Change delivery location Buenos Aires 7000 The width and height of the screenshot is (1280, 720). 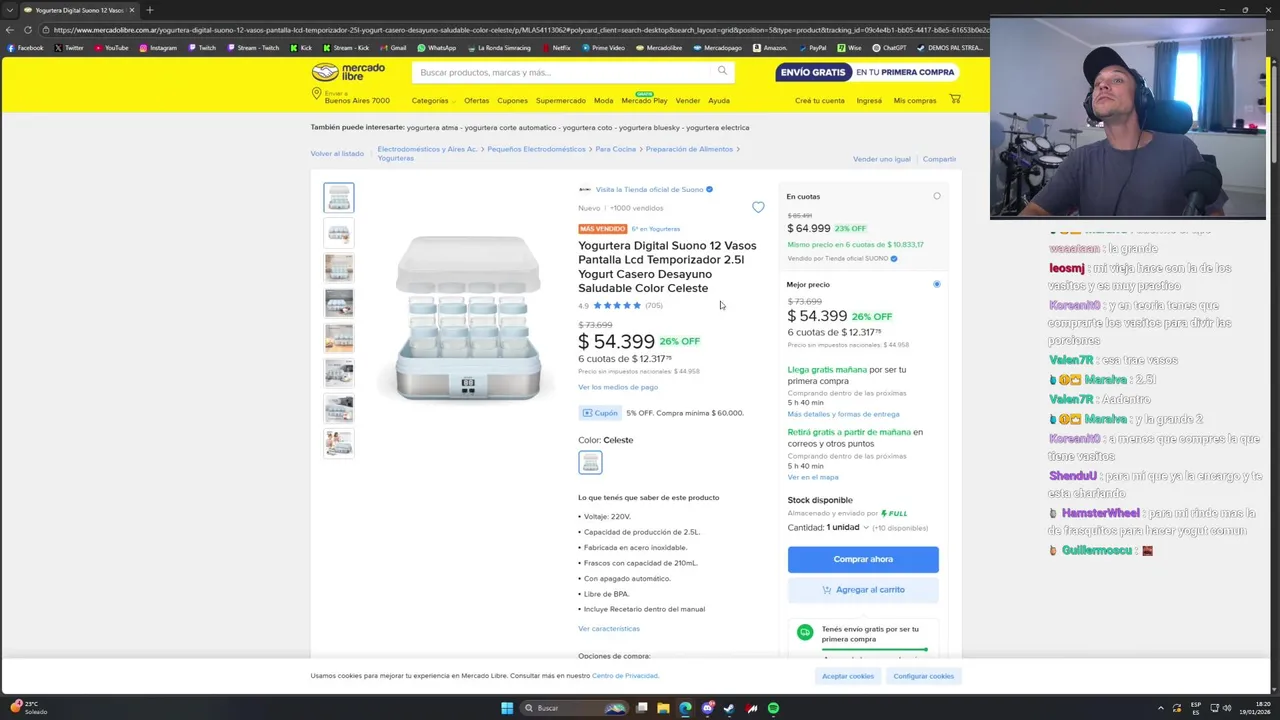pyautogui.click(x=351, y=97)
